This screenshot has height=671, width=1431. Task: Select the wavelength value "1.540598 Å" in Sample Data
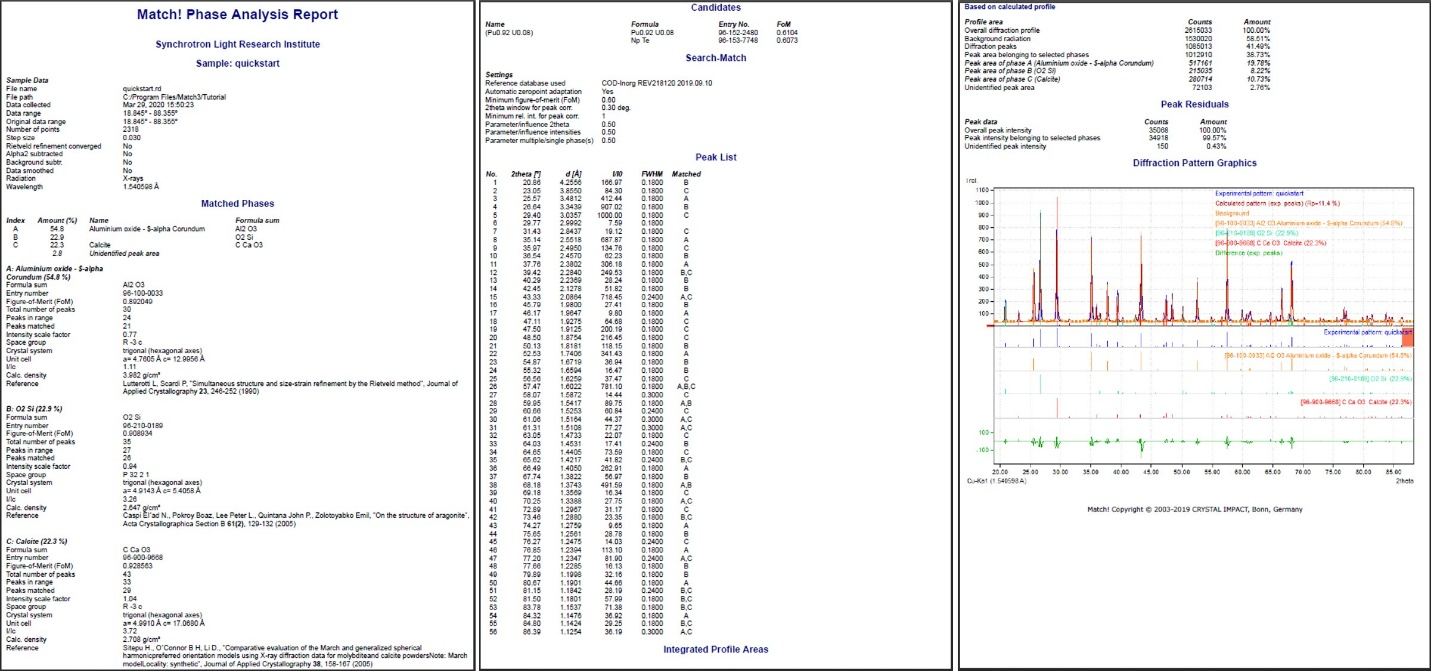[140, 185]
